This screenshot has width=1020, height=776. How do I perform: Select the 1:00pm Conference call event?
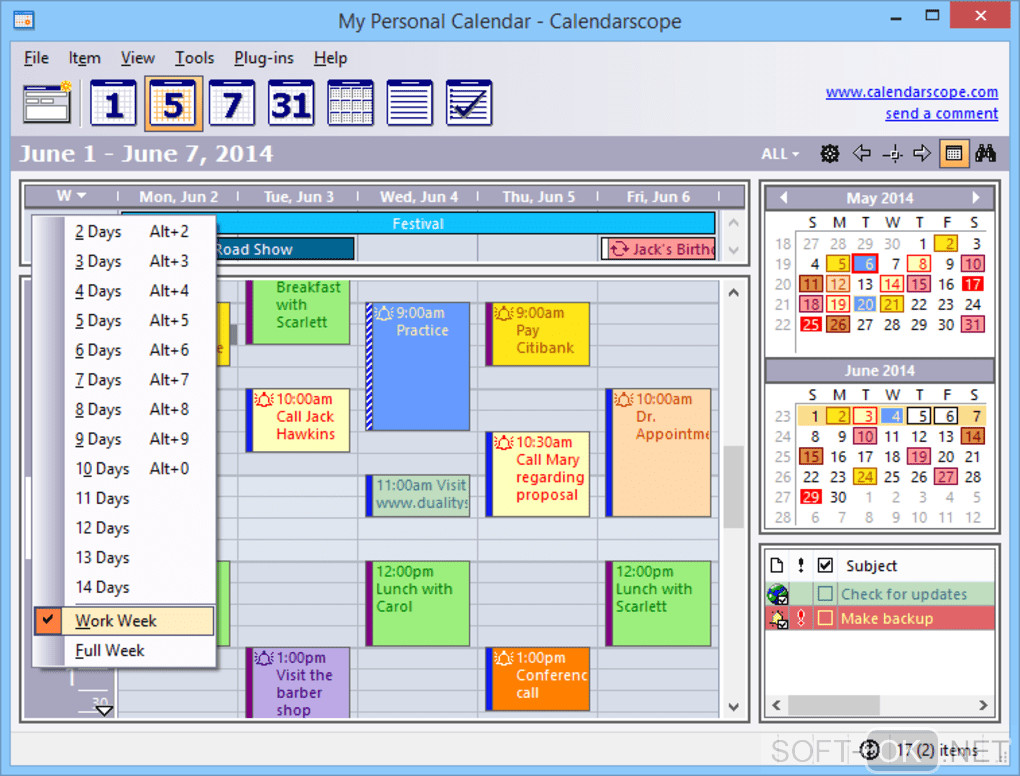[537, 678]
